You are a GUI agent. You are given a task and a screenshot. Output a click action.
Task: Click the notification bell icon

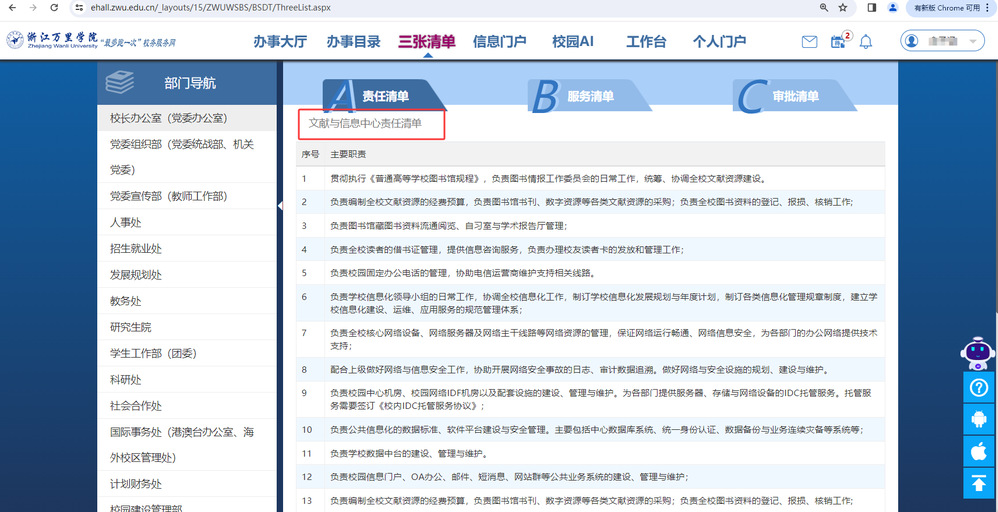coord(866,42)
